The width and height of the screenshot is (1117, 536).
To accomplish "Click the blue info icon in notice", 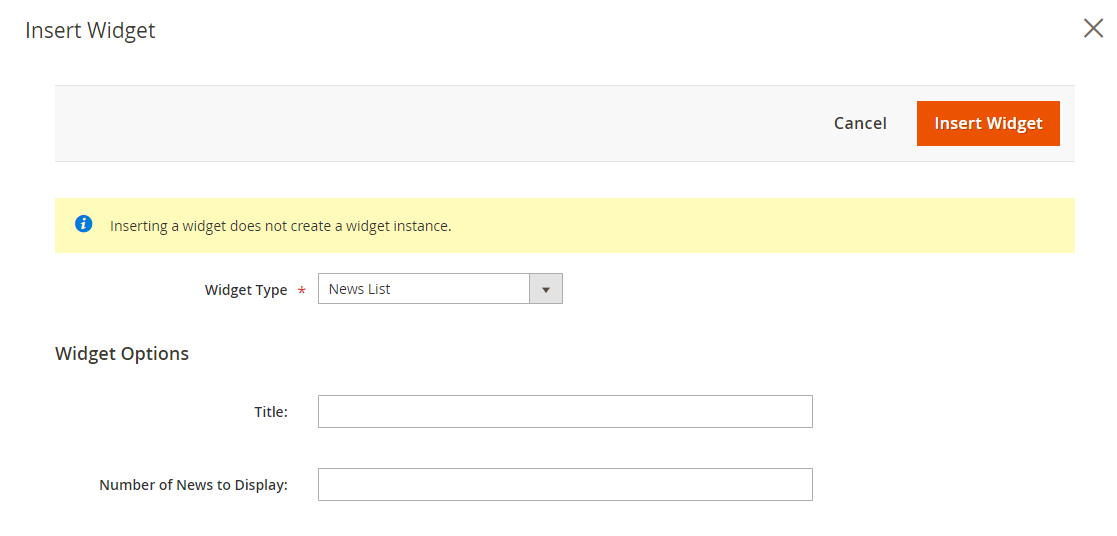I will point(83,225).
